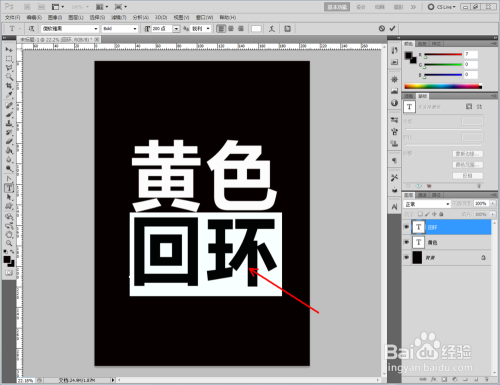Click the Invert button in Masks panel
This screenshot has width=500, height=385.
[468, 176]
